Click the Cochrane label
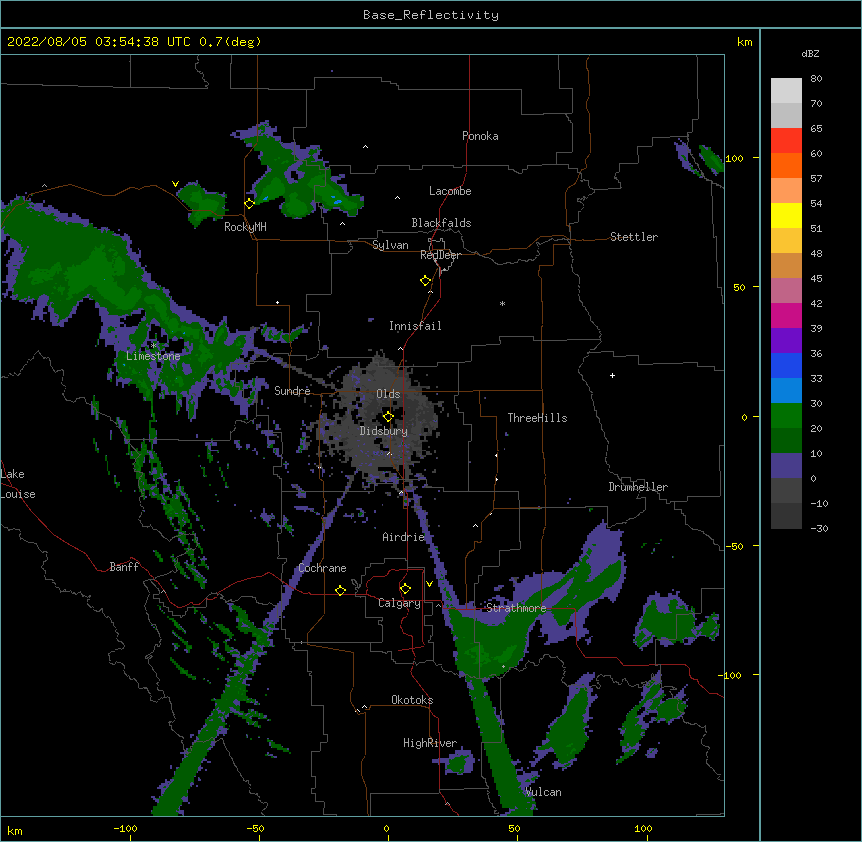This screenshot has width=862, height=842. tap(322, 568)
